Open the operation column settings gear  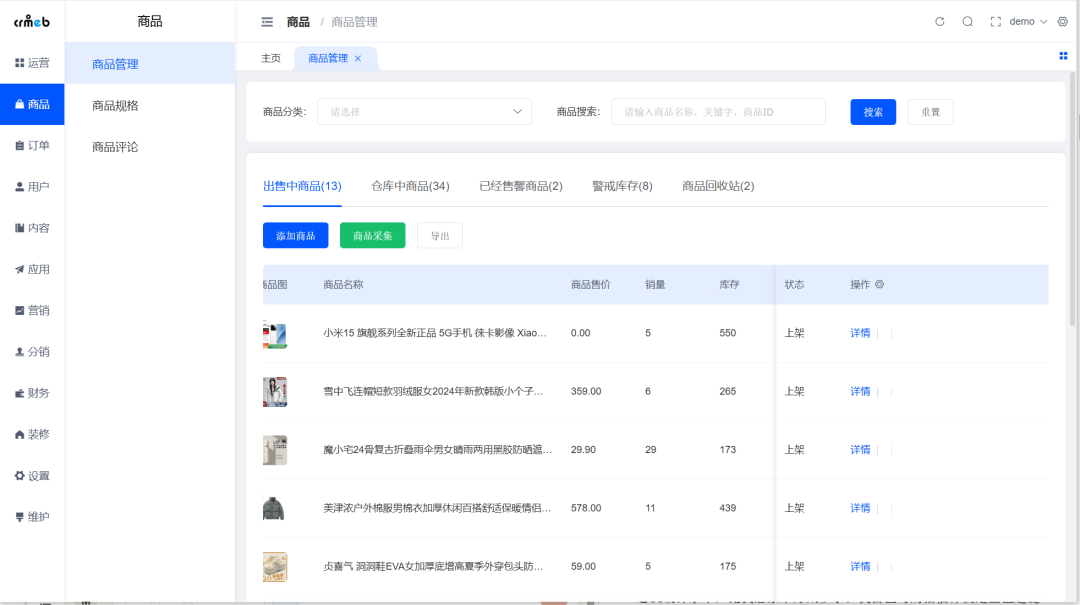[x=878, y=284]
